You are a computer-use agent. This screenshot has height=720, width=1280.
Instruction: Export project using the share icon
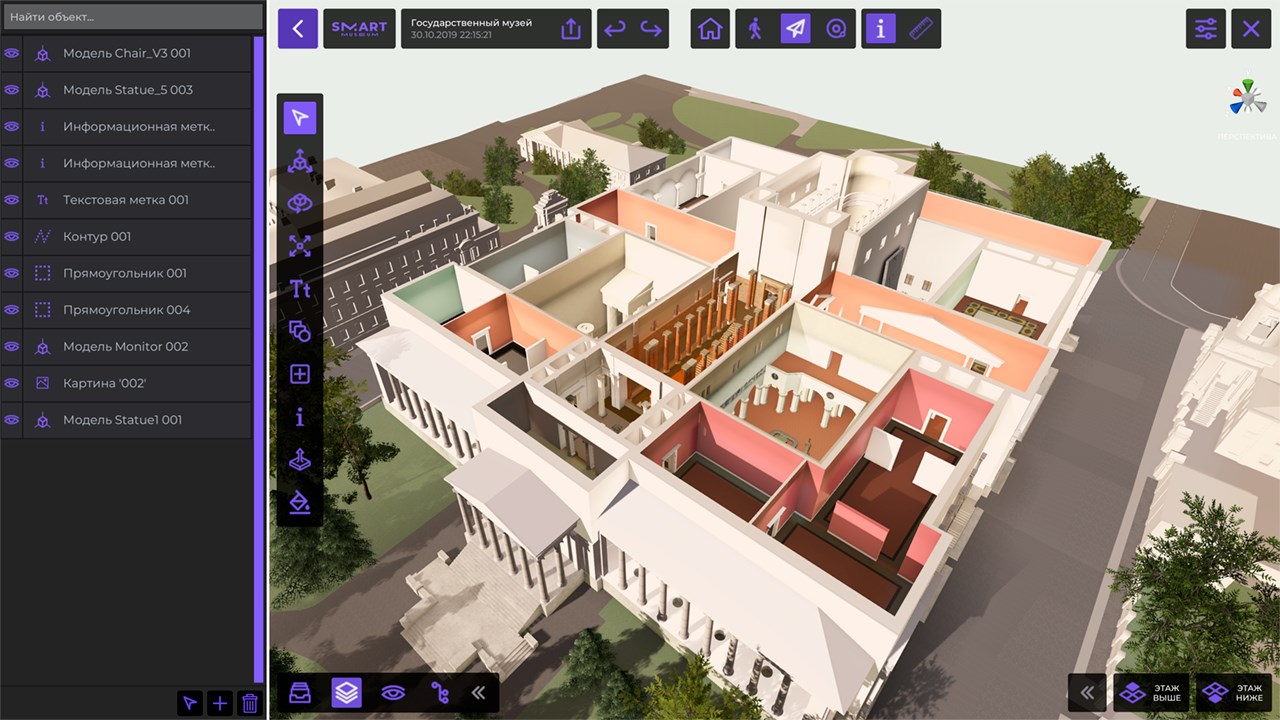coord(571,29)
